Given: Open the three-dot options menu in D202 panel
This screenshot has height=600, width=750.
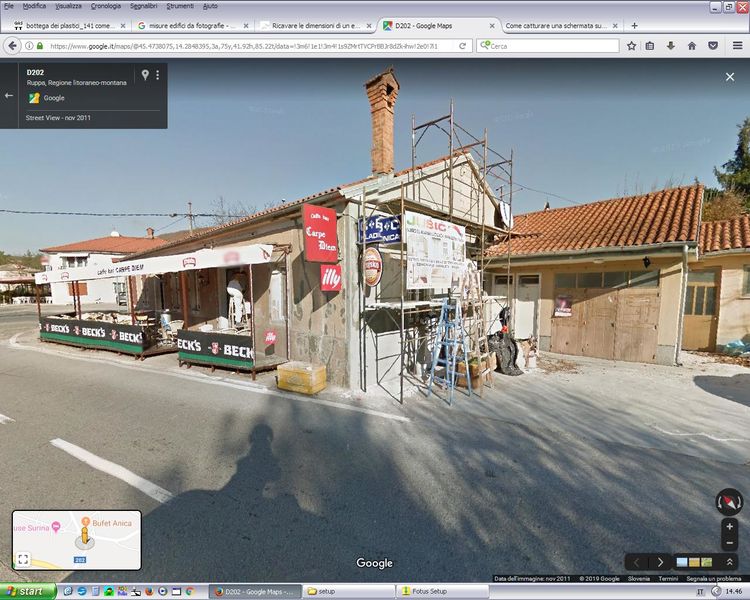Looking at the screenshot, I should coord(157,75).
